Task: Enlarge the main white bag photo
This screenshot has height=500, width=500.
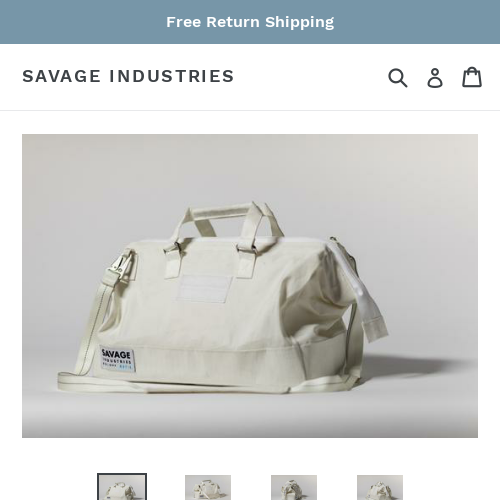Action: (x=250, y=286)
